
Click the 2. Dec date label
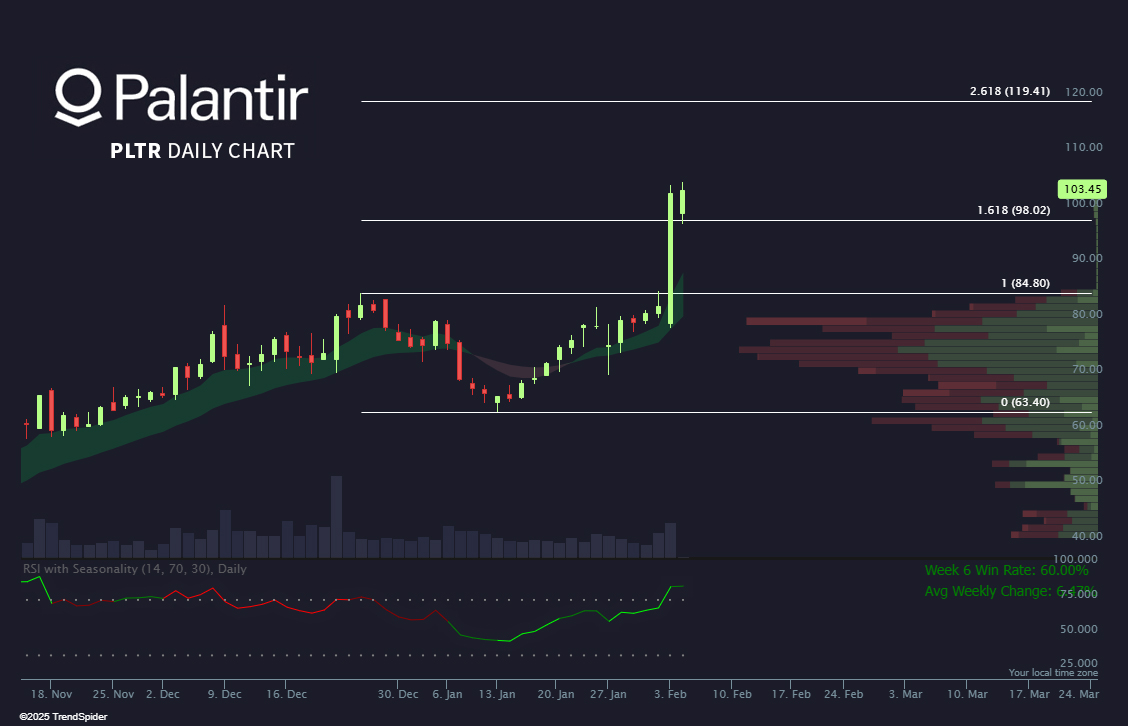(163, 694)
